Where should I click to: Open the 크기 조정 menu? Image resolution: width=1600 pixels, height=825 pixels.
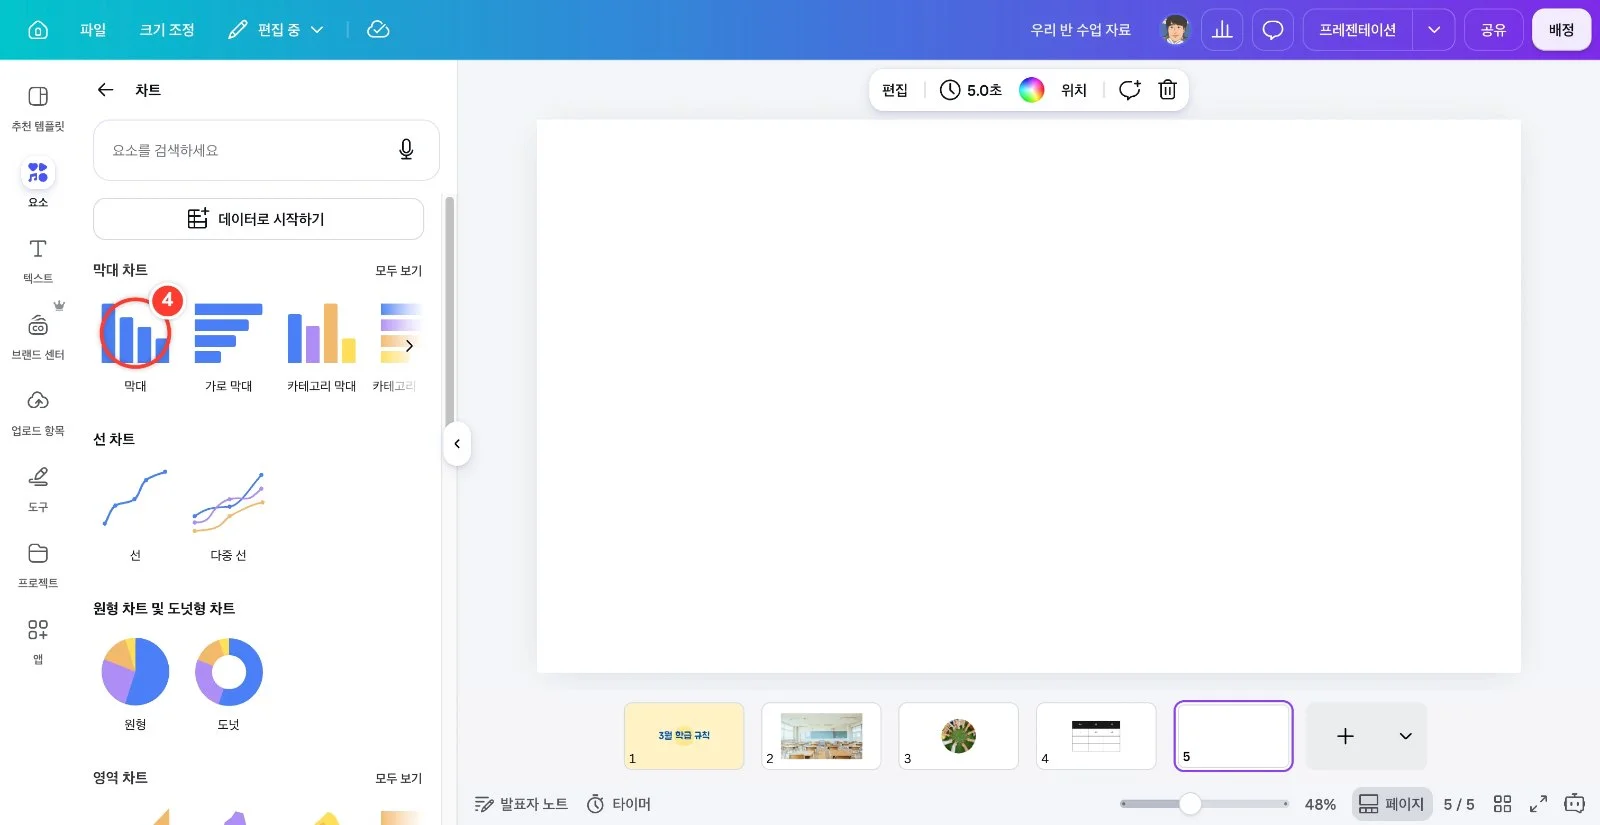tap(167, 30)
